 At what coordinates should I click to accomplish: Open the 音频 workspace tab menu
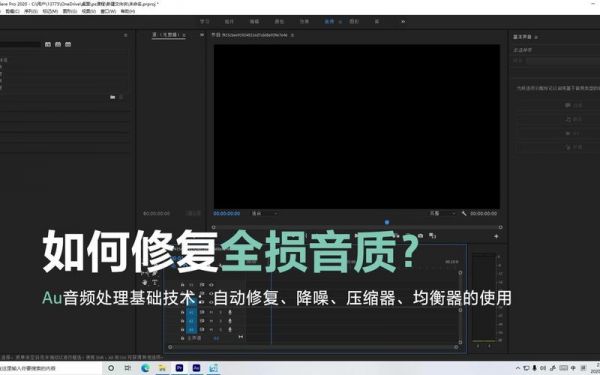[x=340, y=22]
